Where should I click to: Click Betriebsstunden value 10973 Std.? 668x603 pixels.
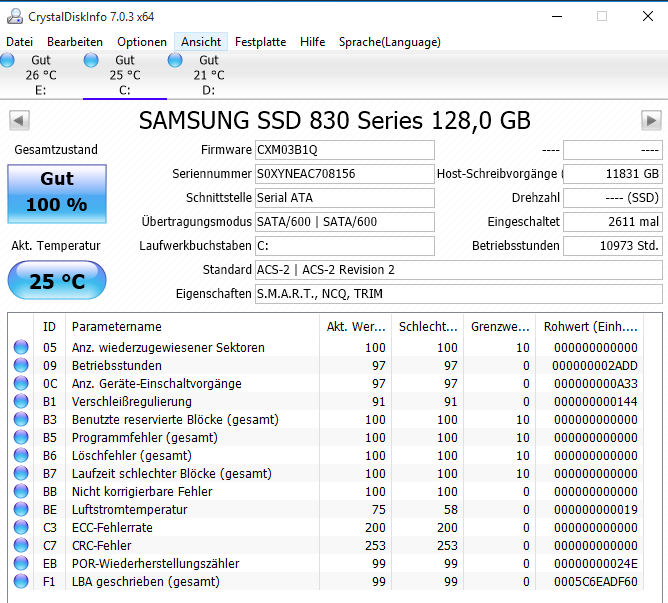pyautogui.click(x=613, y=246)
